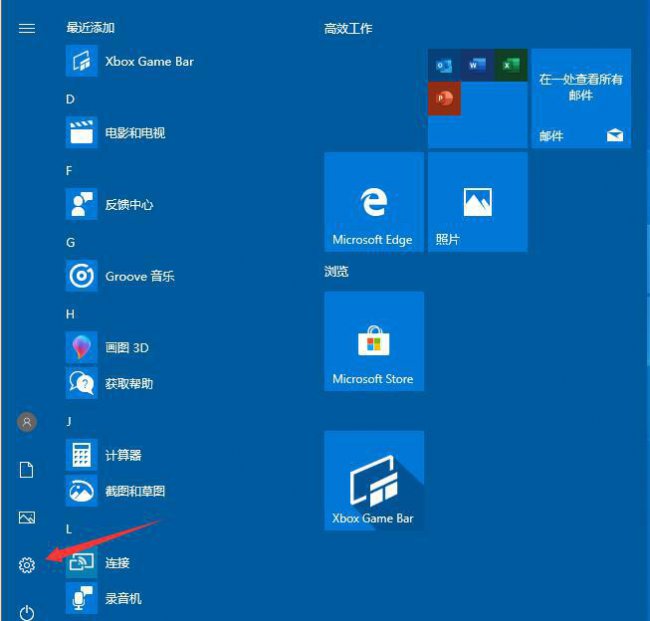Open the user account icon
The image size is (650, 621).
(x=27, y=422)
